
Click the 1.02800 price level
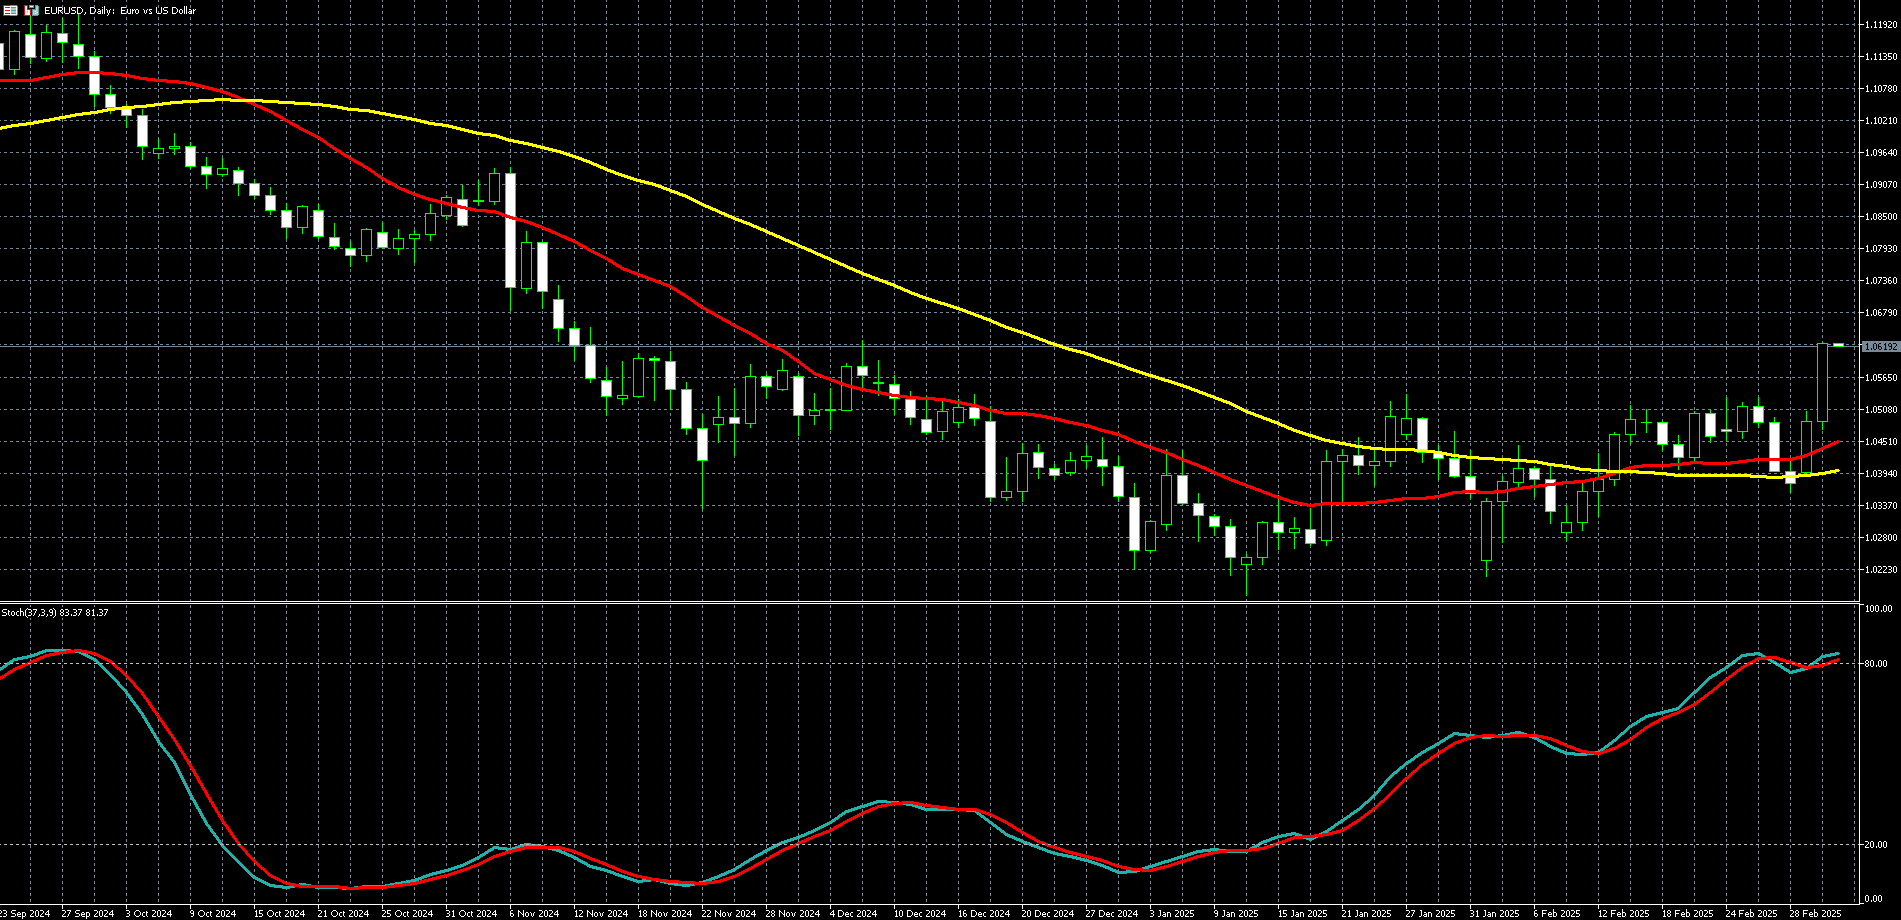click(x=1881, y=538)
